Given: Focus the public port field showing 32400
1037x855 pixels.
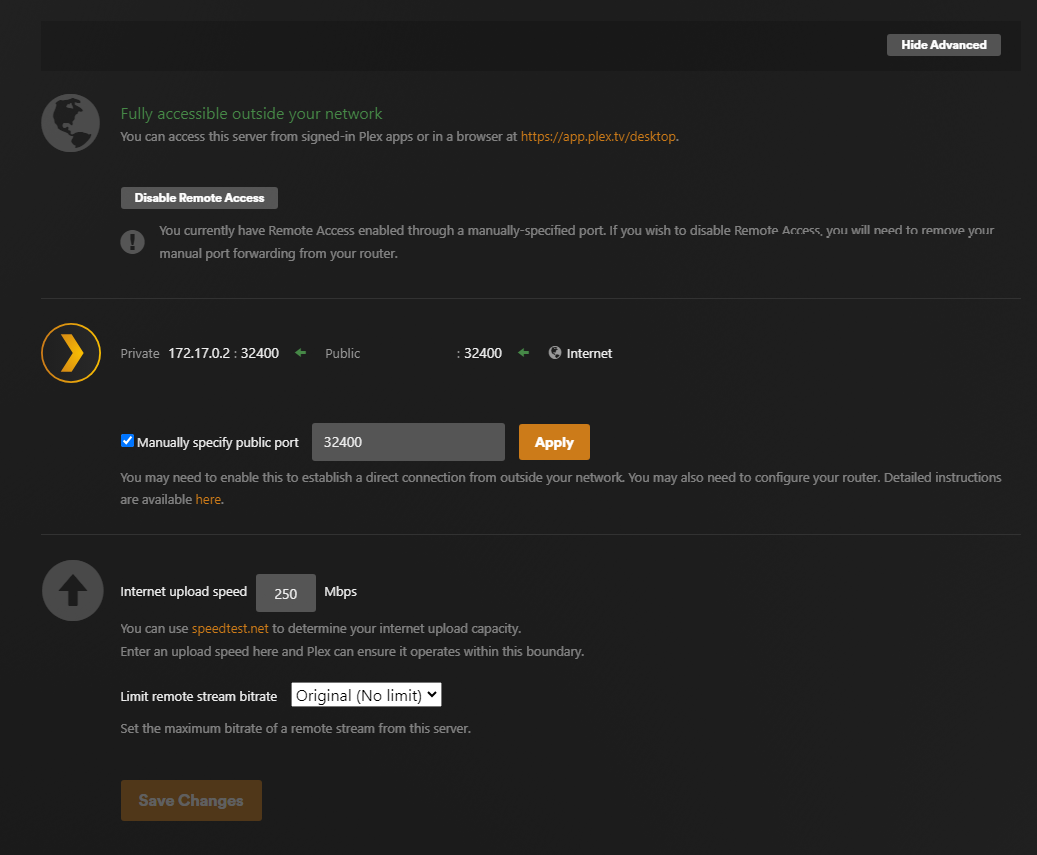Looking at the screenshot, I should [x=408, y=442].
